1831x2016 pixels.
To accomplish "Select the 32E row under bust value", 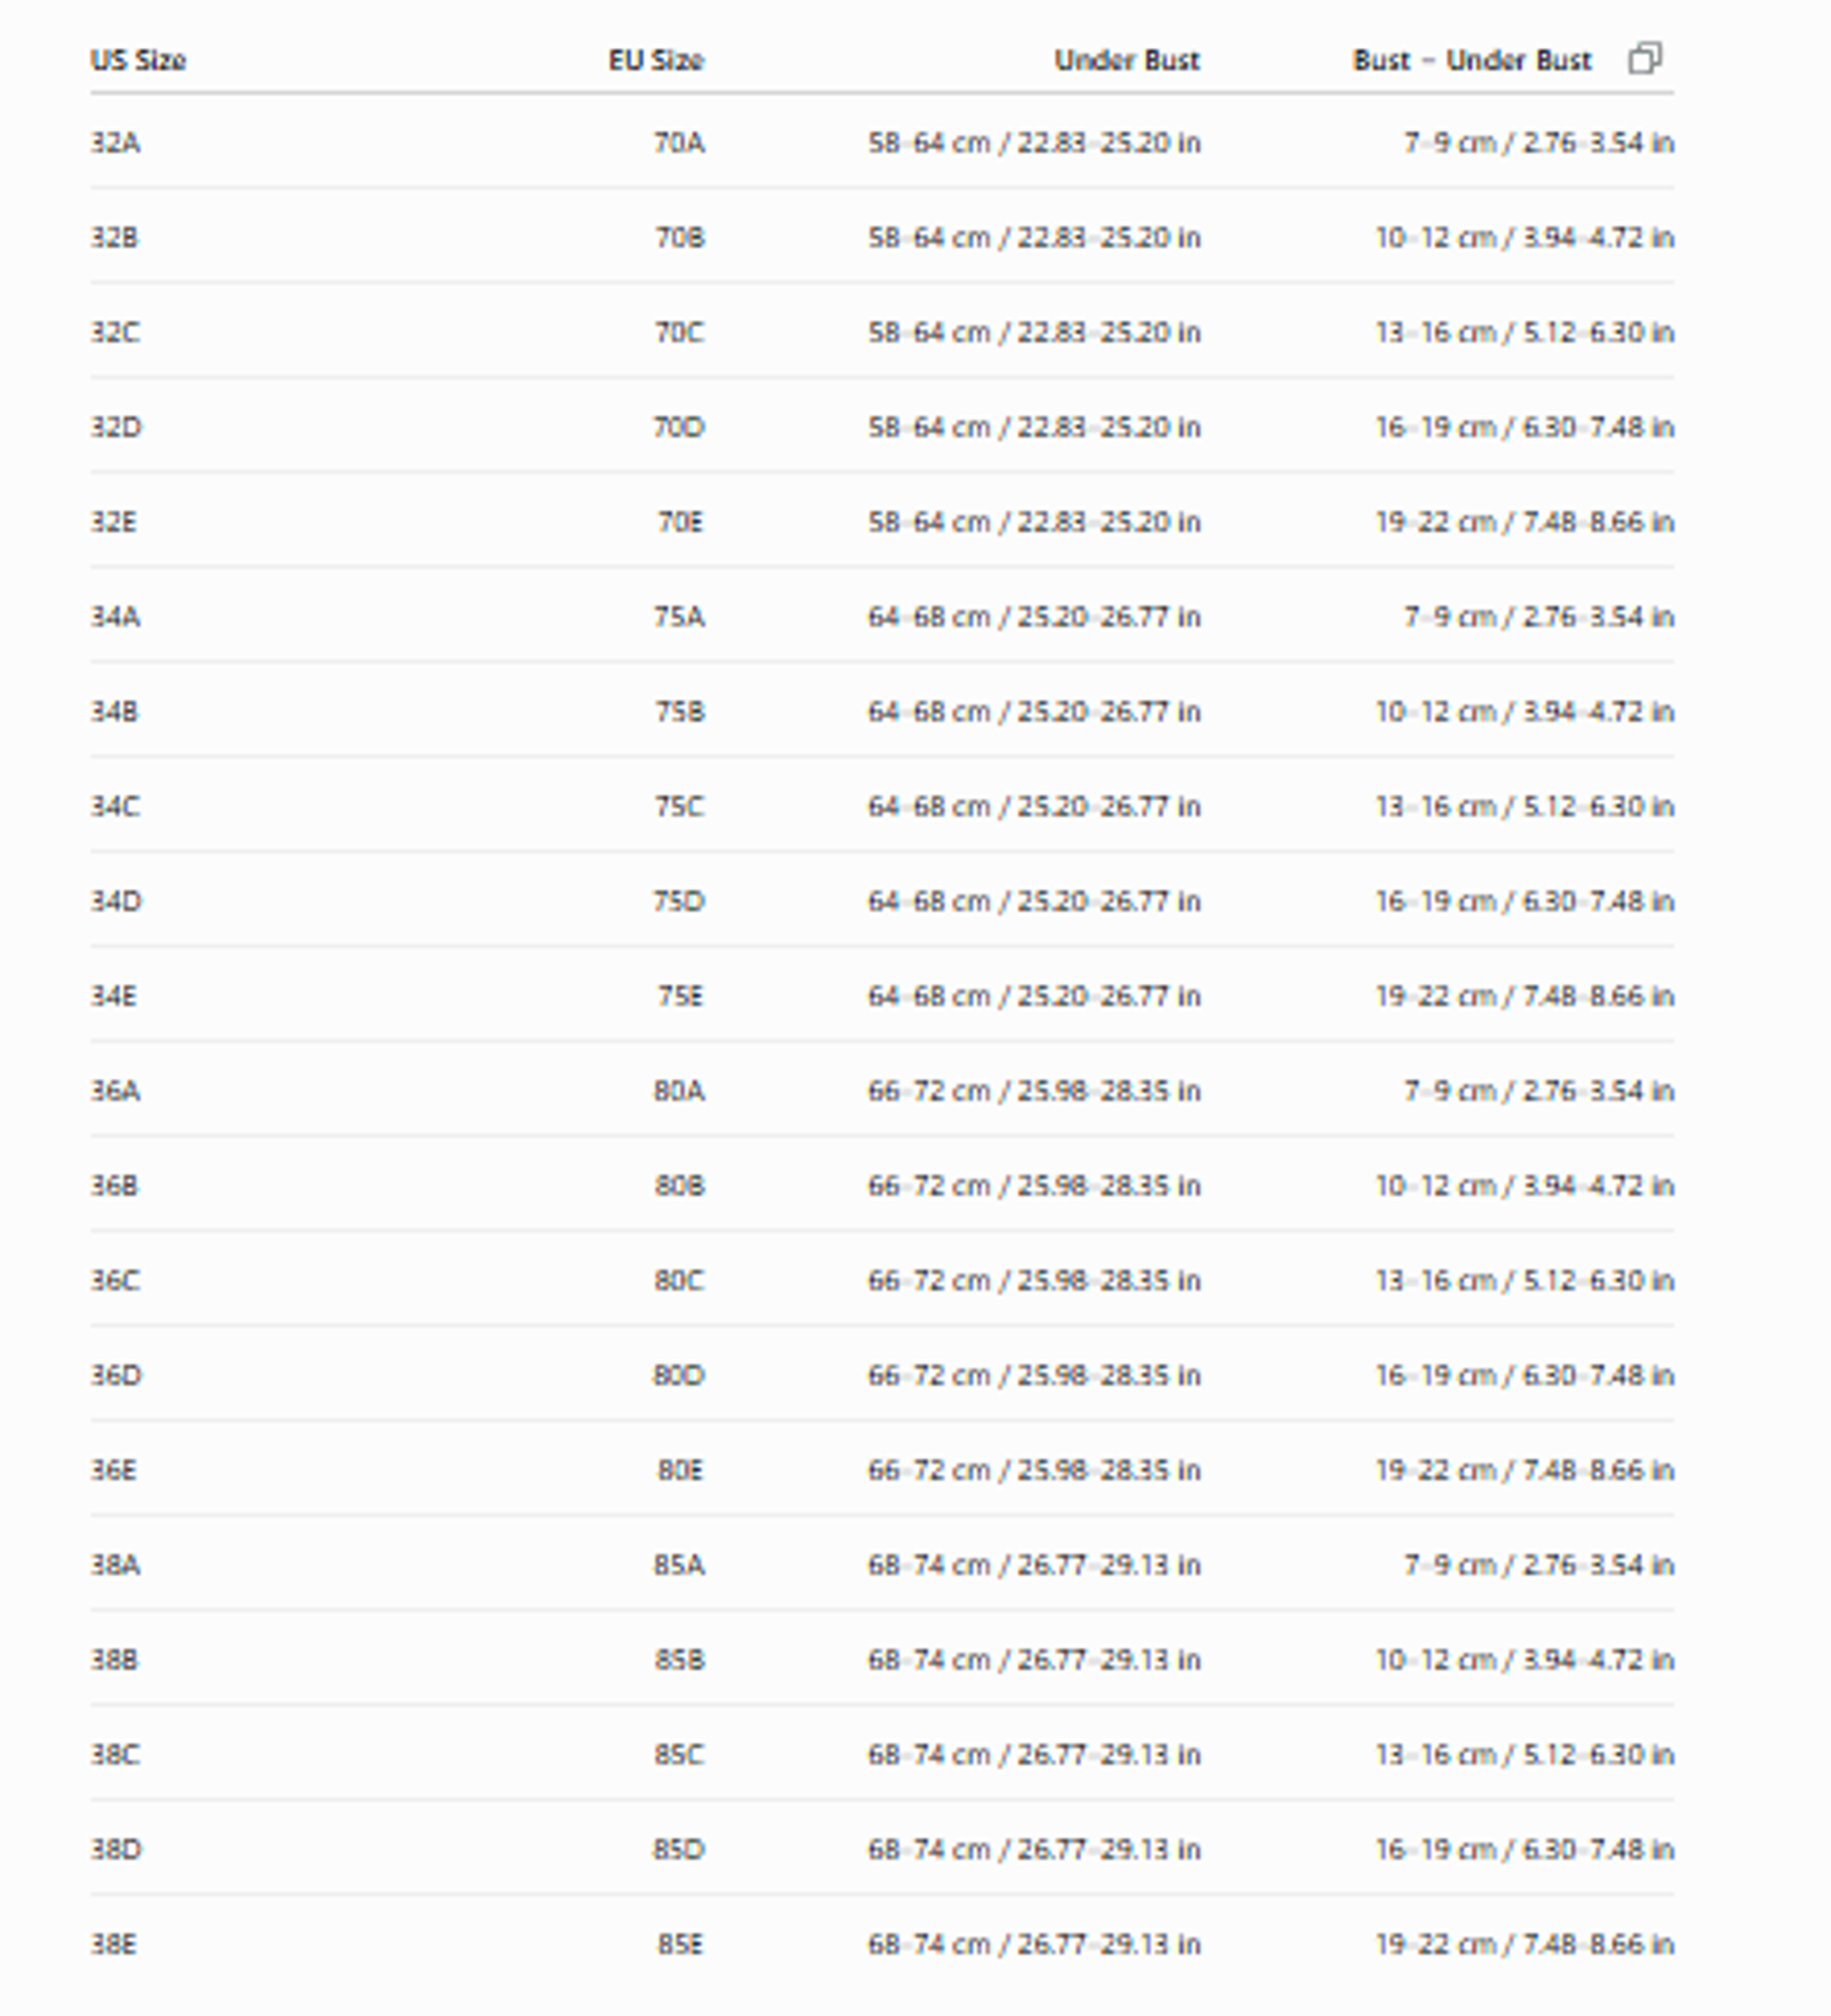I will (x=1034, y=522).
